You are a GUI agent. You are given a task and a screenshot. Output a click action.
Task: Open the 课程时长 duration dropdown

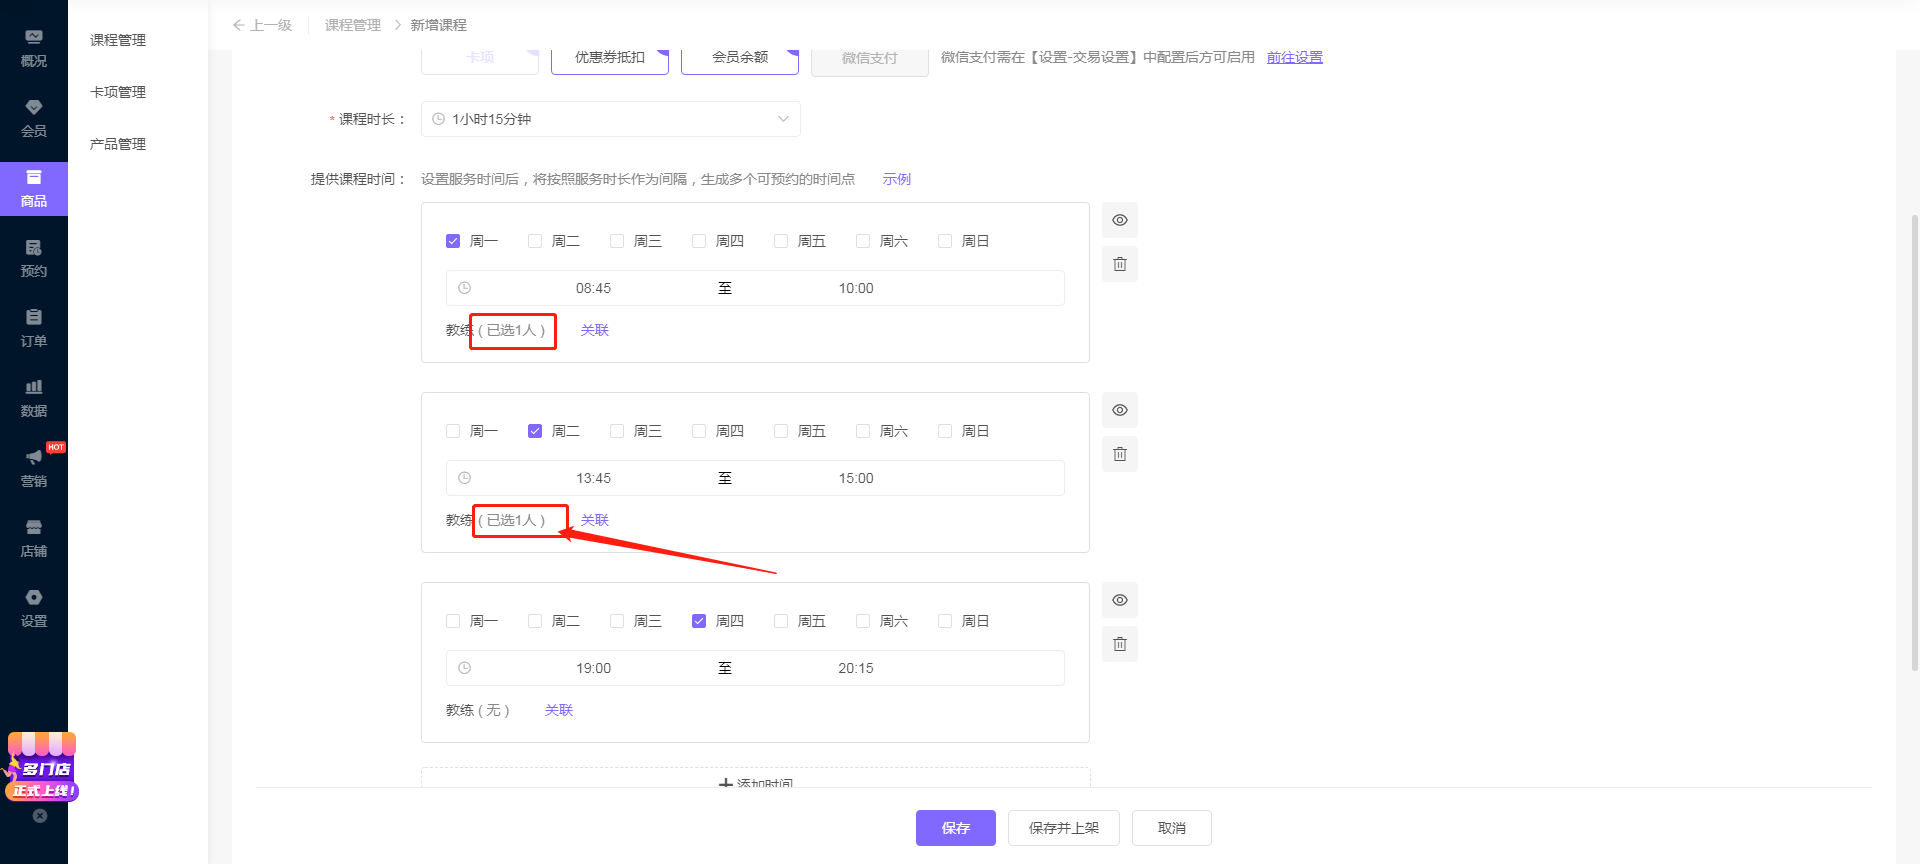(x=610, y=119)
